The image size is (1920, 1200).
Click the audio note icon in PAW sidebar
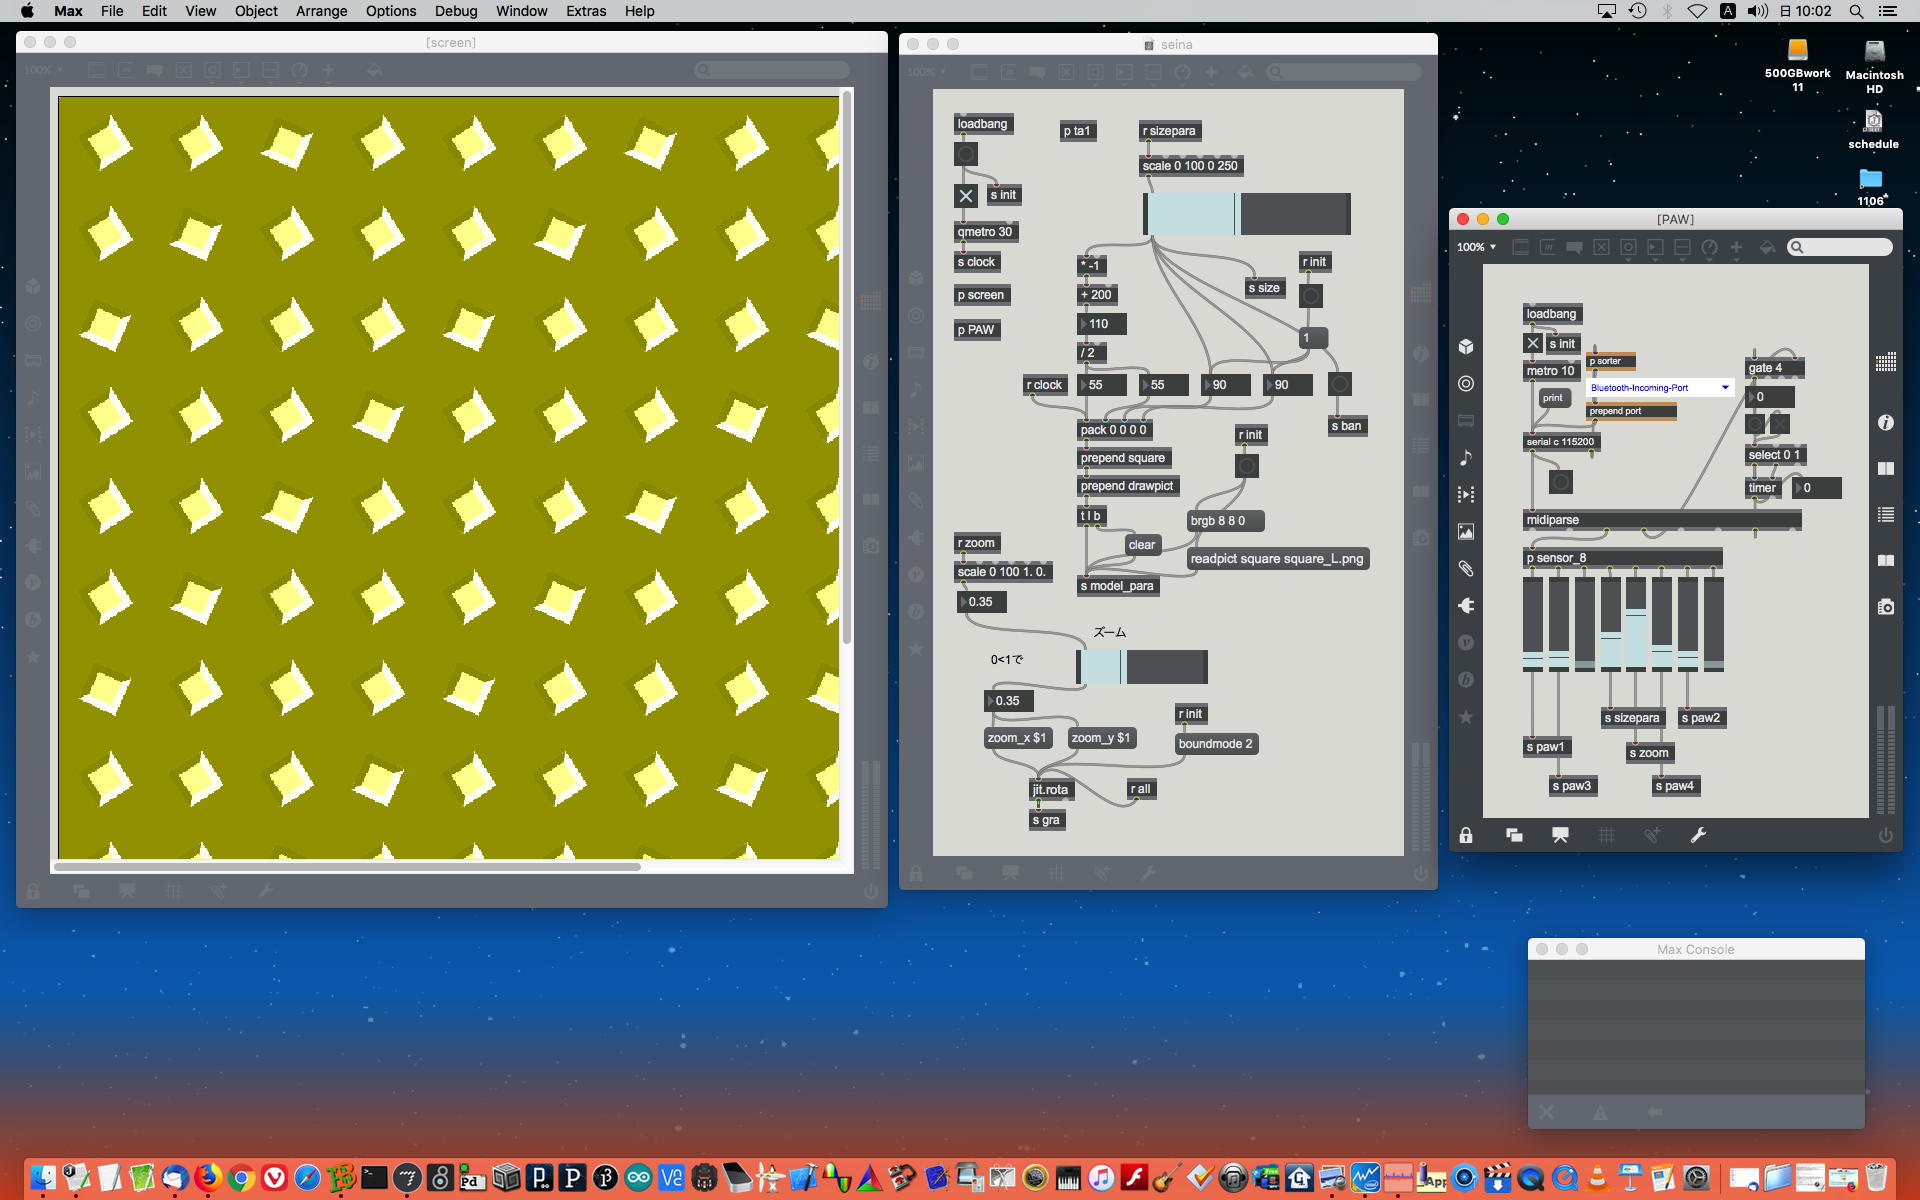[x=1466, y=458]
